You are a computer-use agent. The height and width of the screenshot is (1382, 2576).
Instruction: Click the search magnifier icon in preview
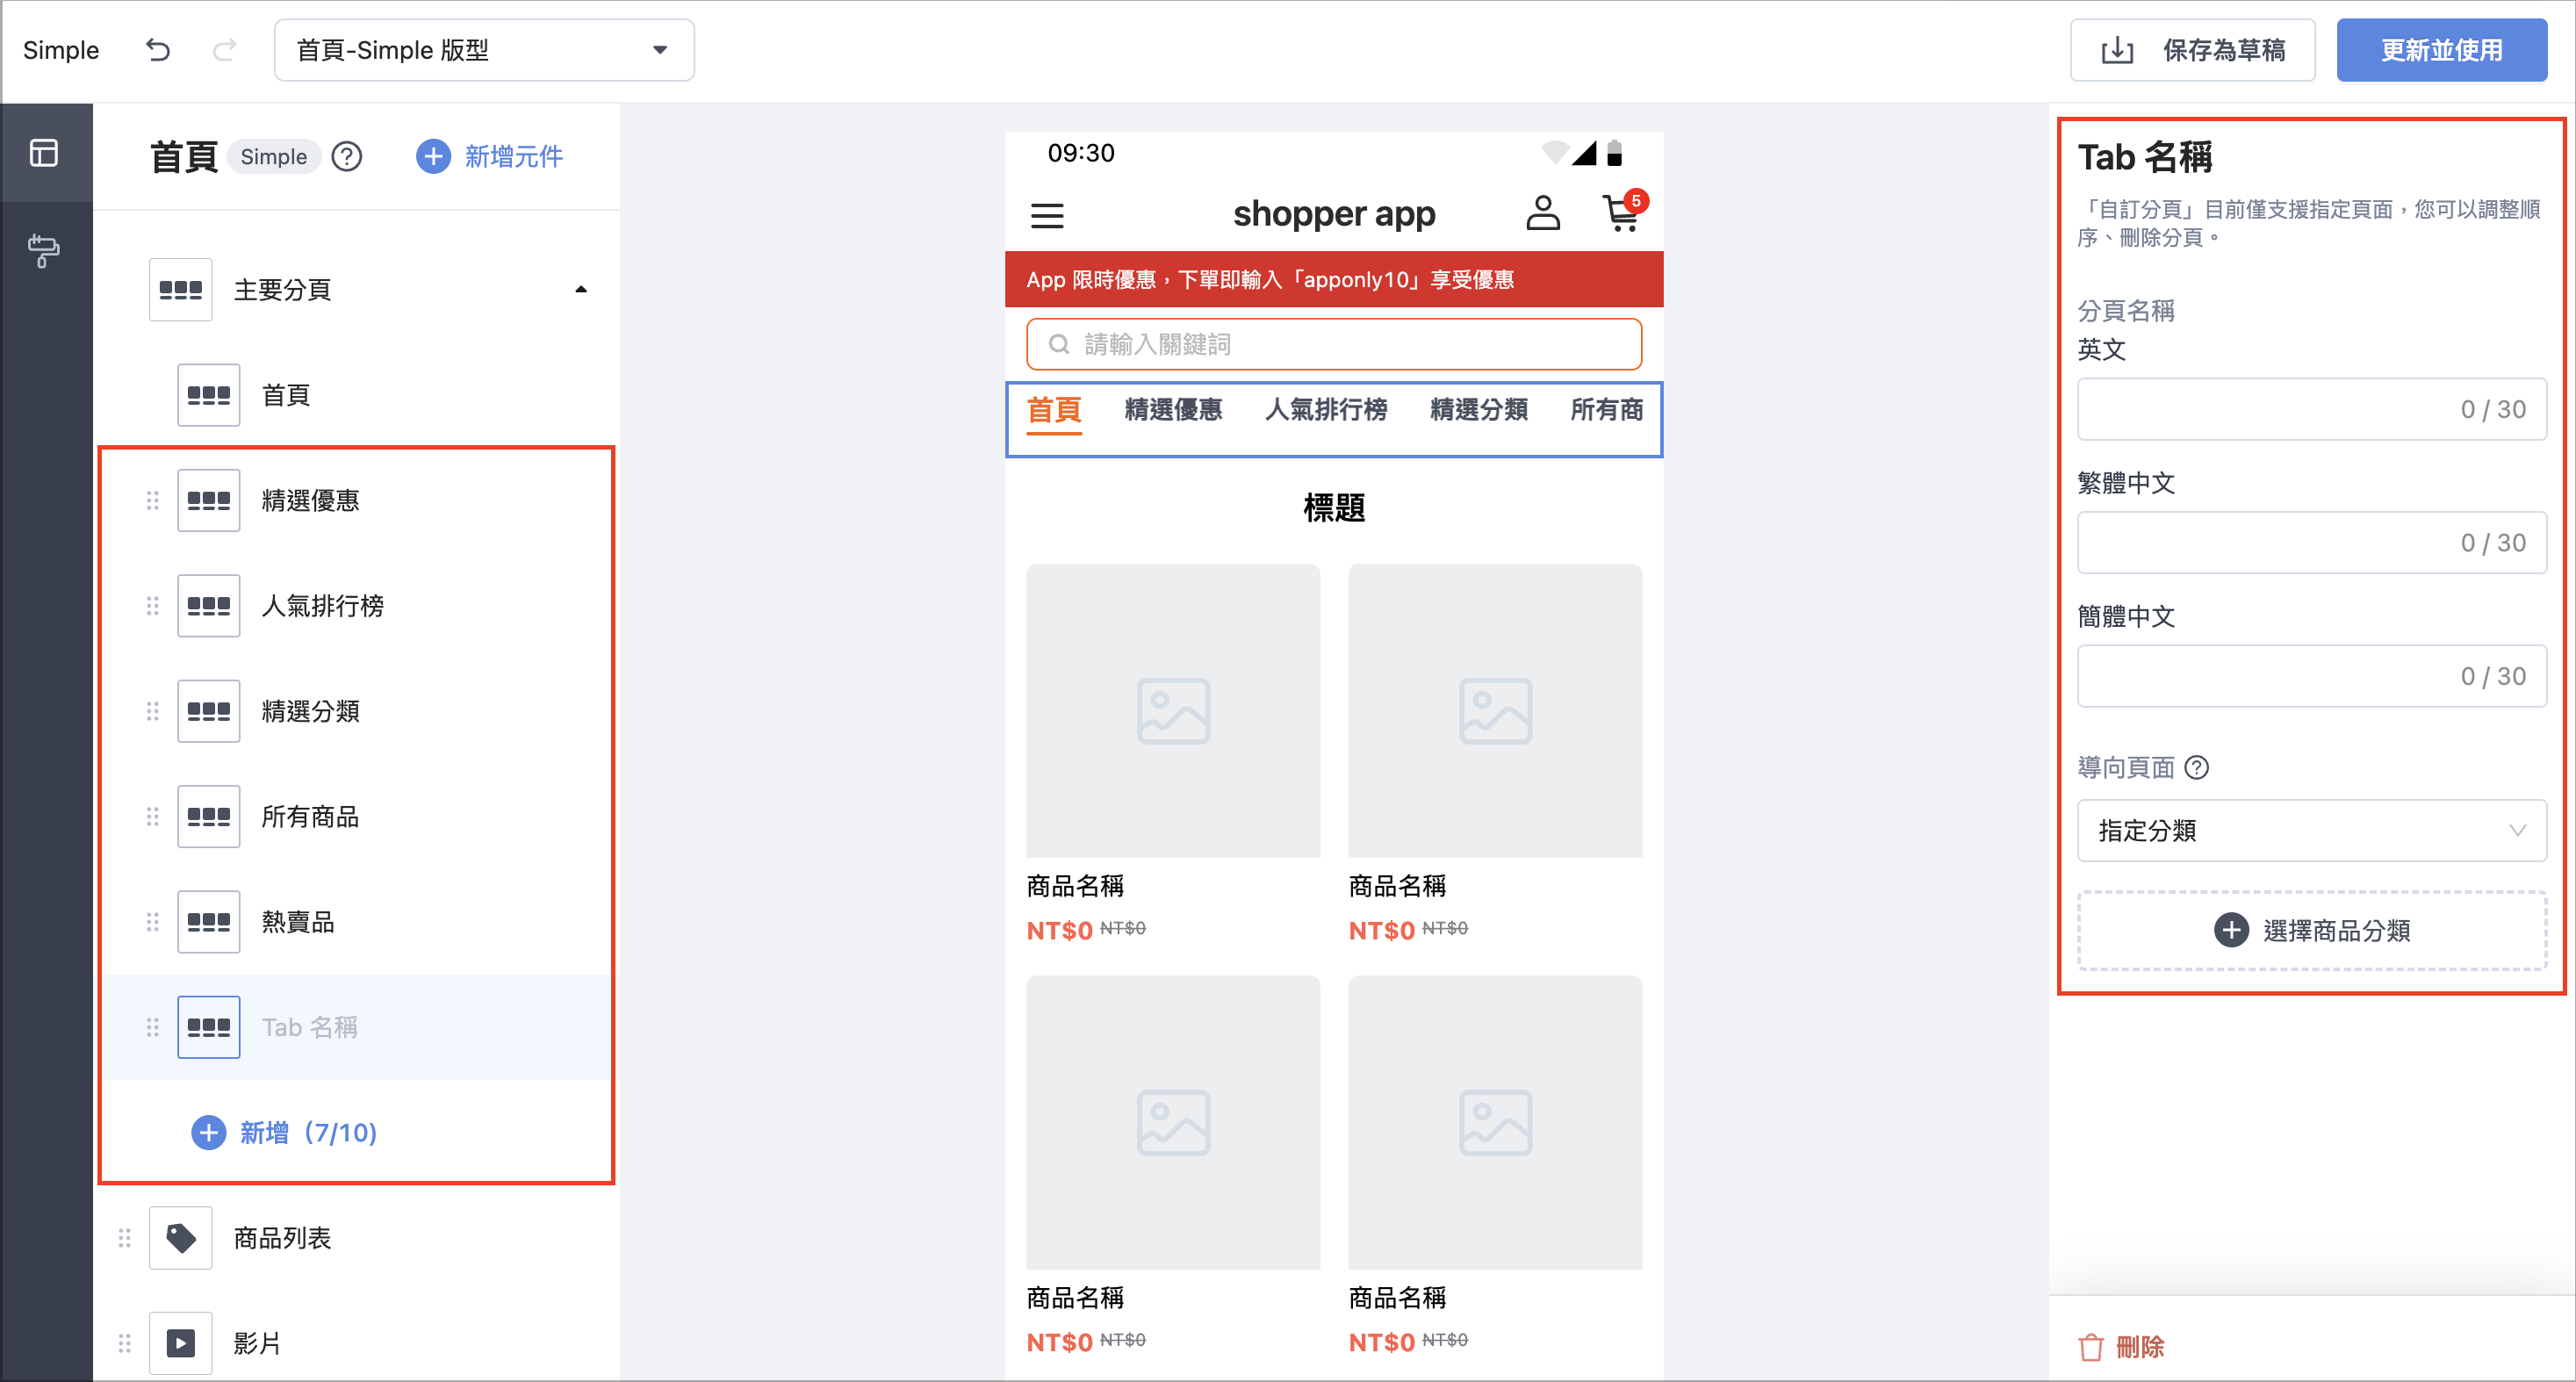1058,344
